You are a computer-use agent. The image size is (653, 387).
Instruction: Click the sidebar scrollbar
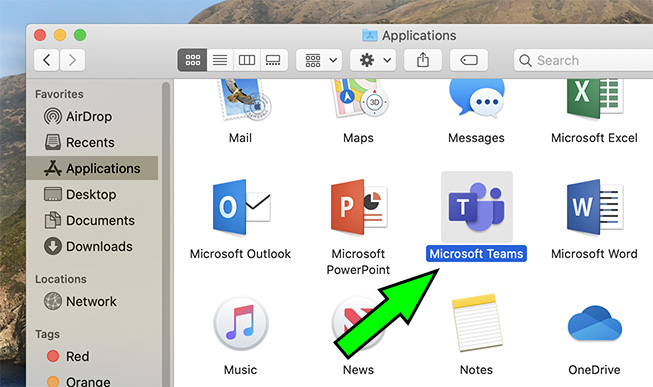pos(166,233)
